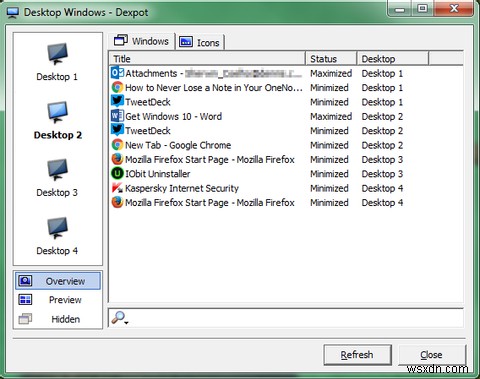480x379 pixels.
Task: Minimize the Dexpot window
Action: (400, 9)
